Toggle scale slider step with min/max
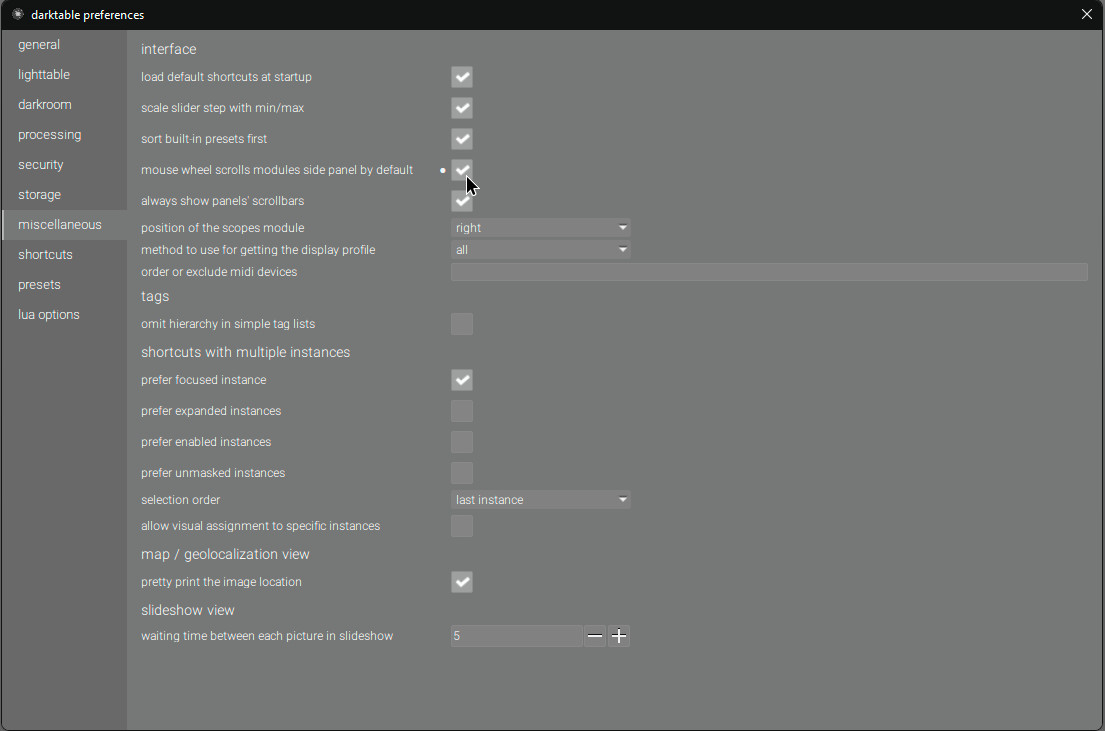Viewport: 1105px width, 731px height. point(461,108)
